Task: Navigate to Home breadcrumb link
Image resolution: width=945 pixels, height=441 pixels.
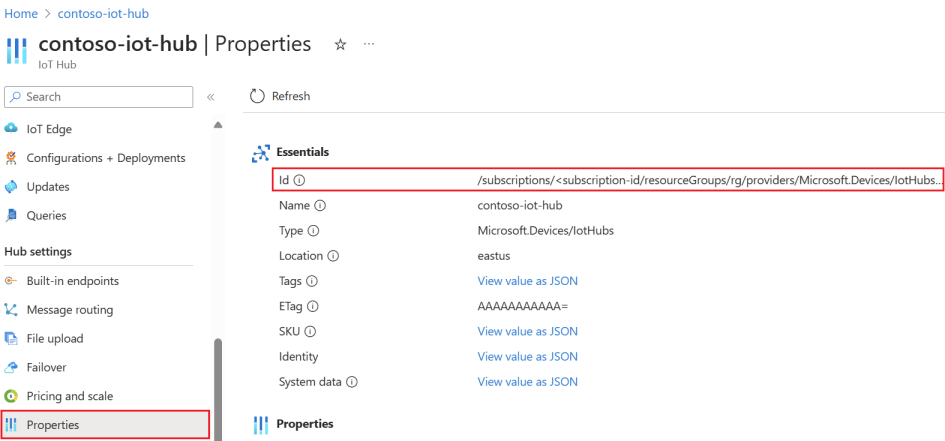Action: coord(21,12)
